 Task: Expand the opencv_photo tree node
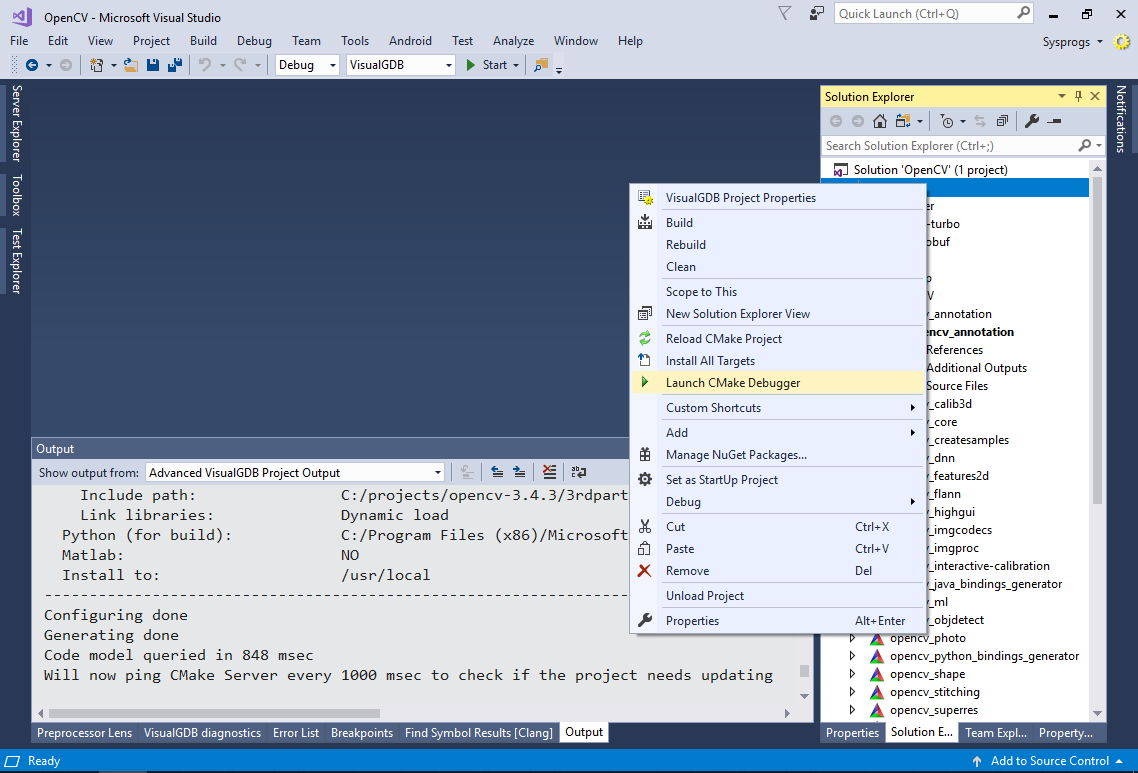(x=852, y=638)
